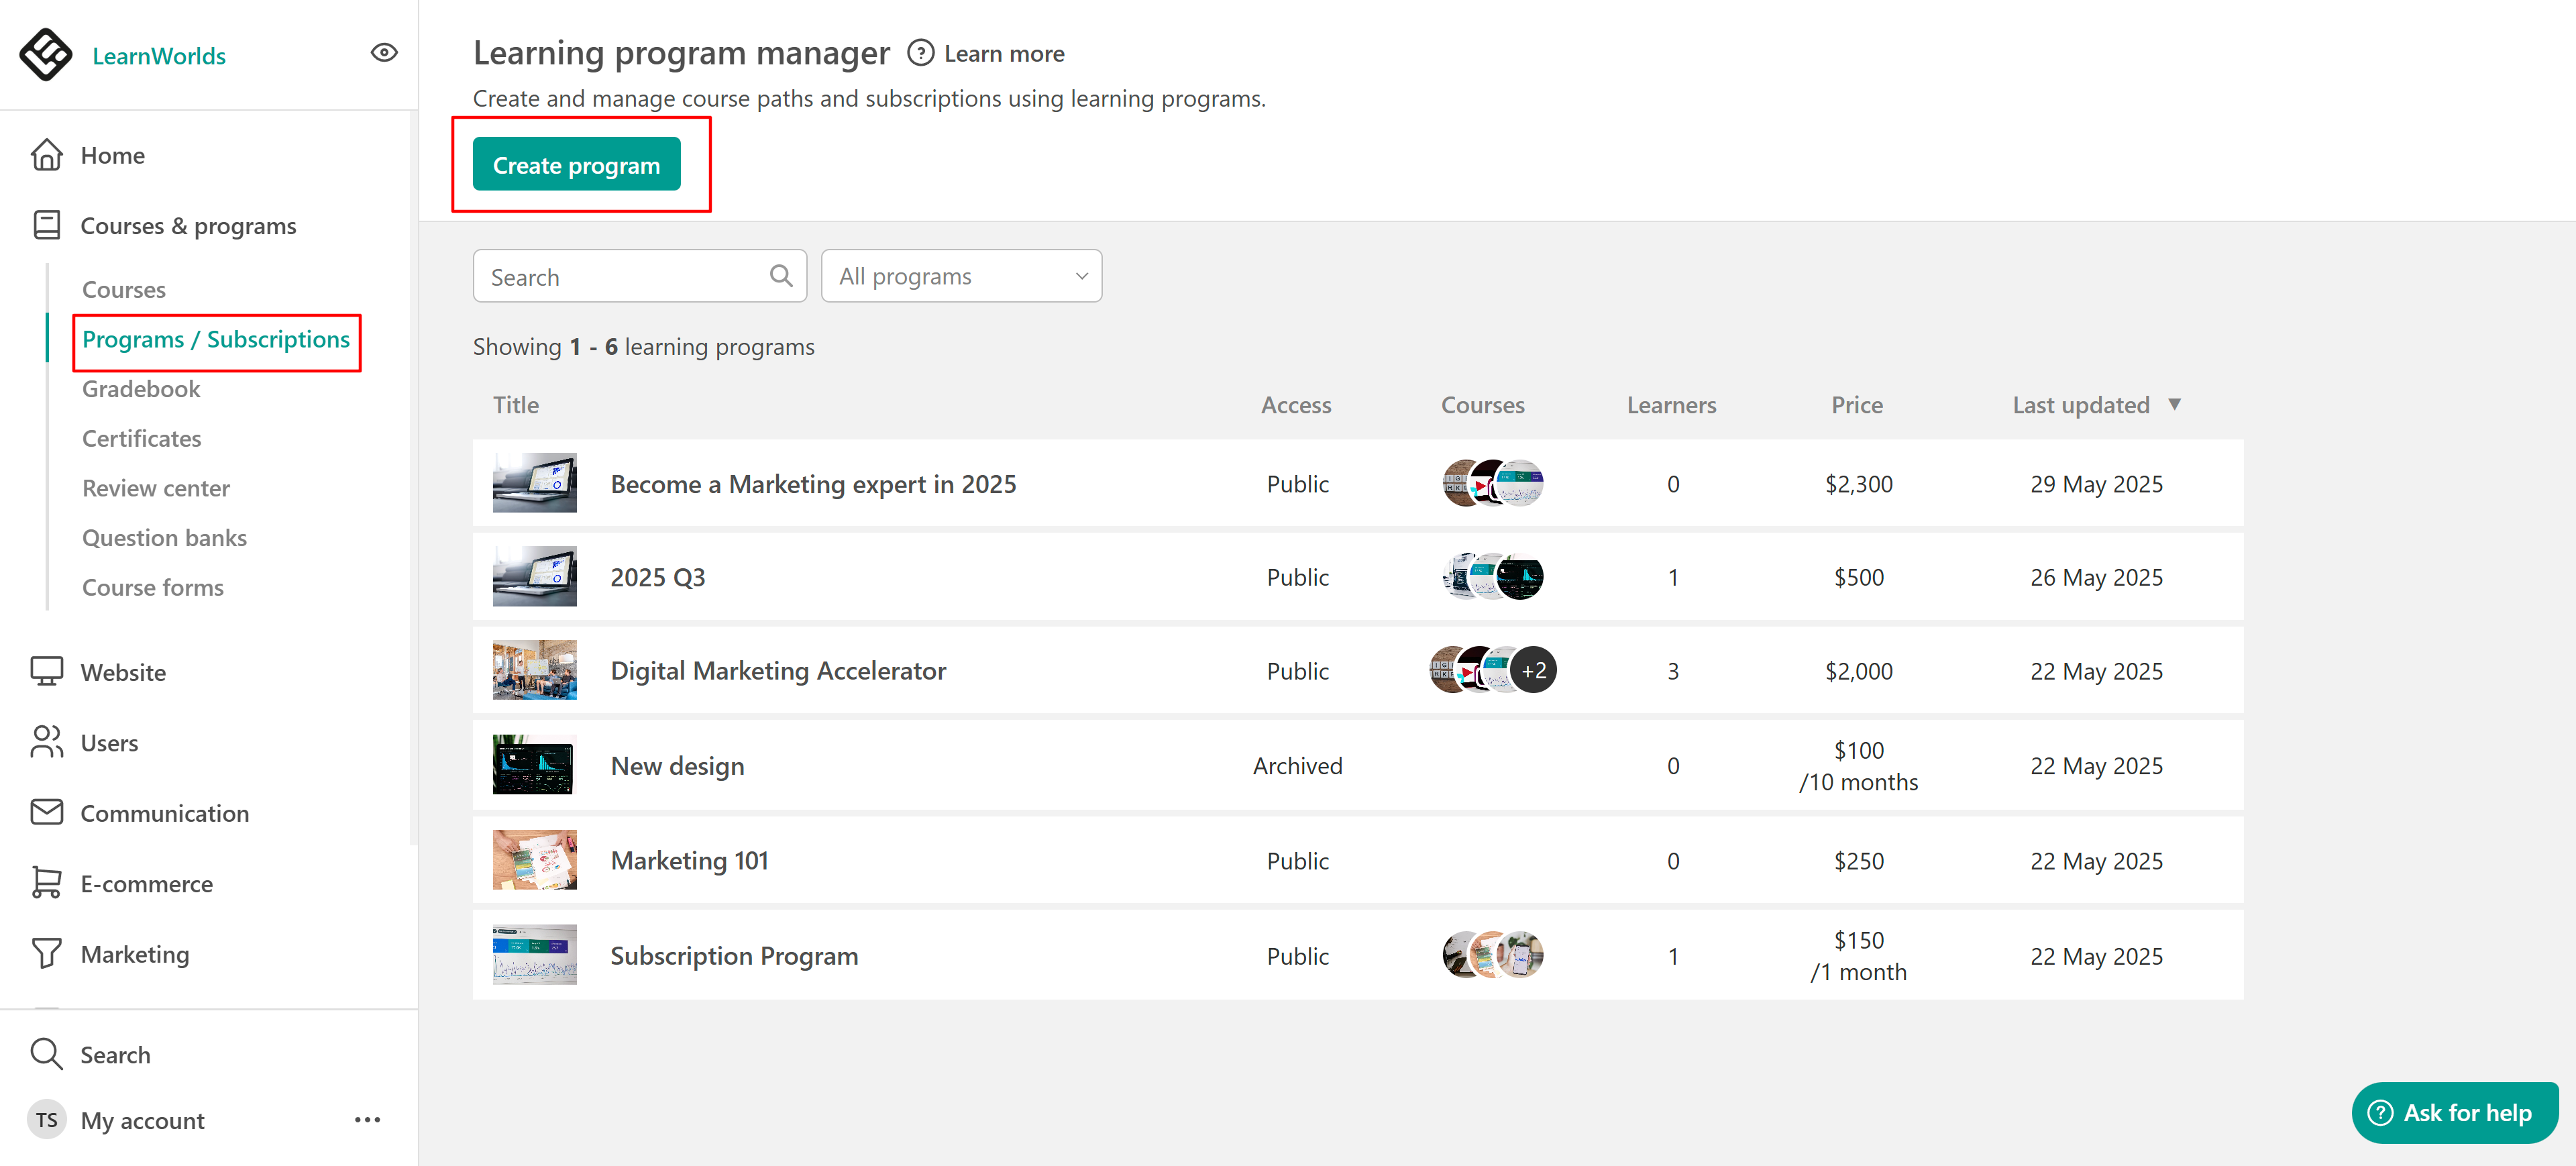
Task: Toggle the eye preview icon
Action: click(384, 53)
